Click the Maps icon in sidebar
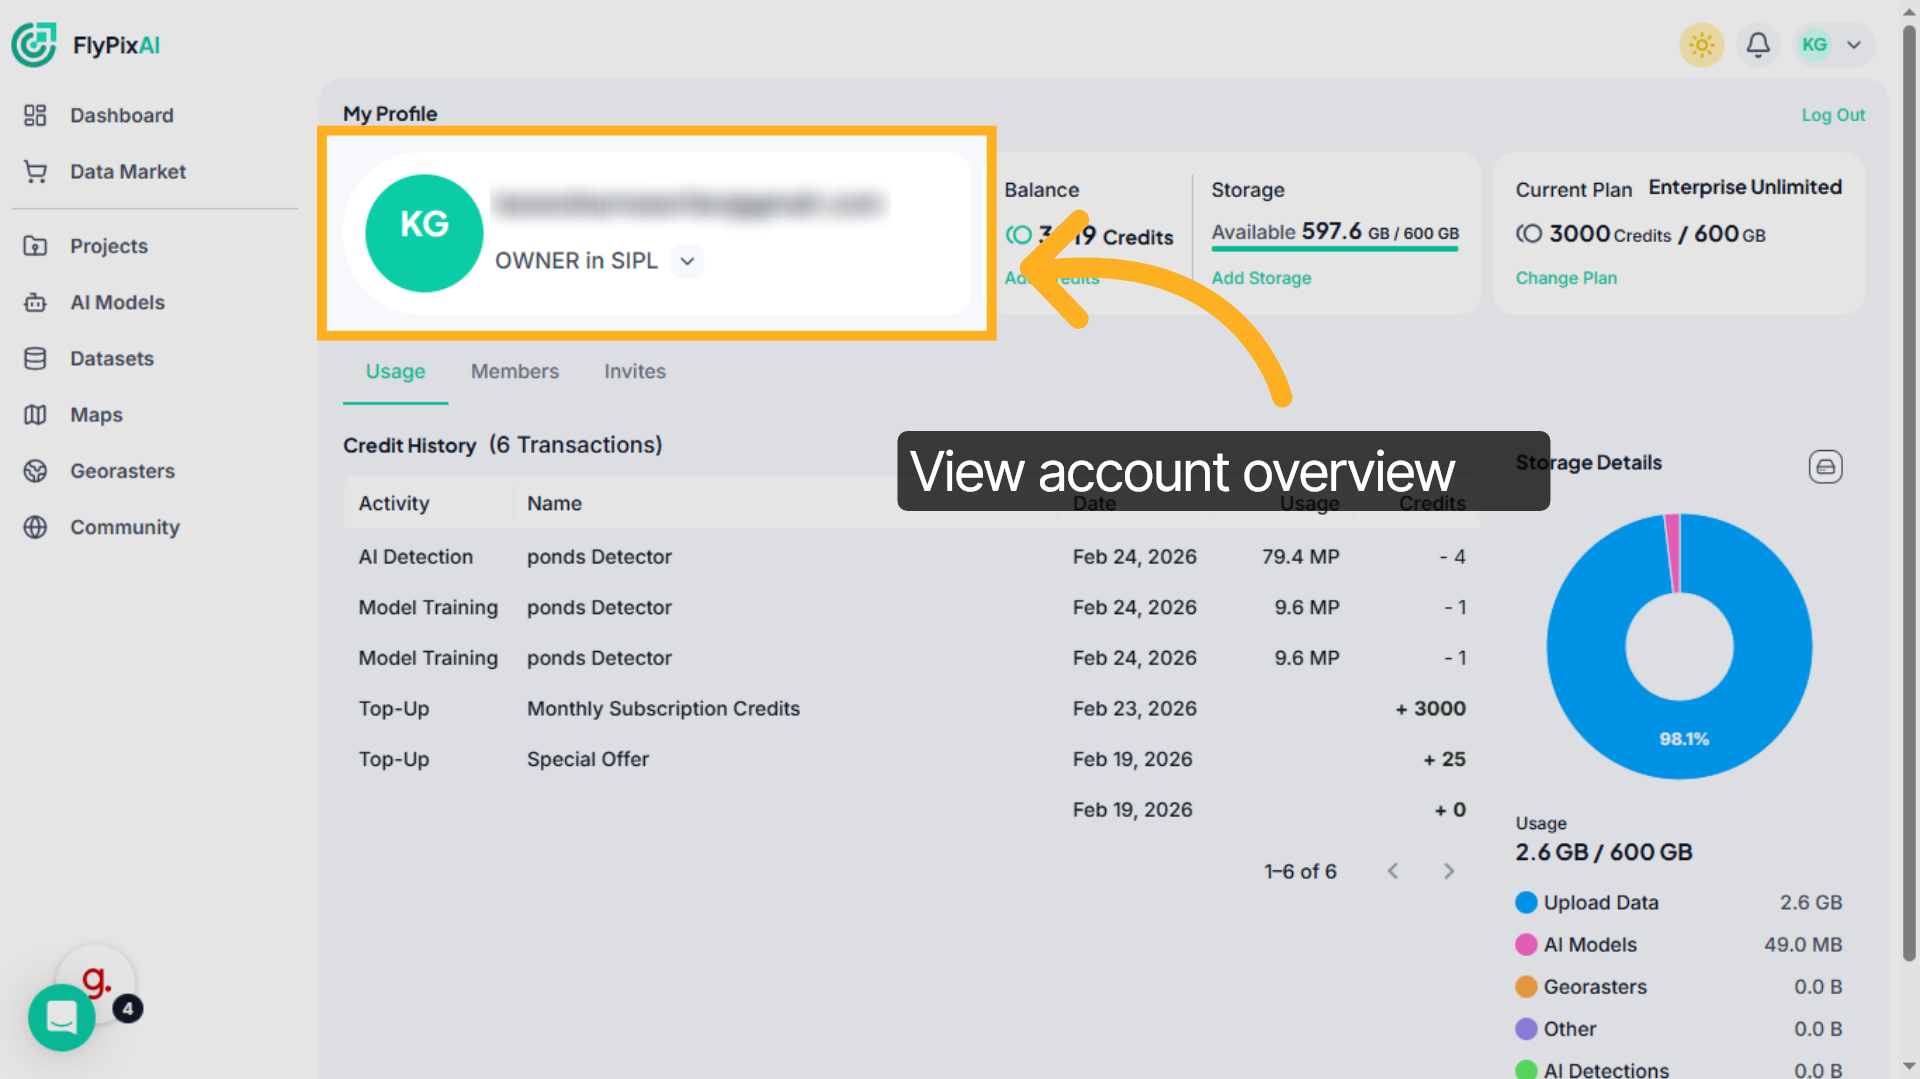 tap(35, 414)
